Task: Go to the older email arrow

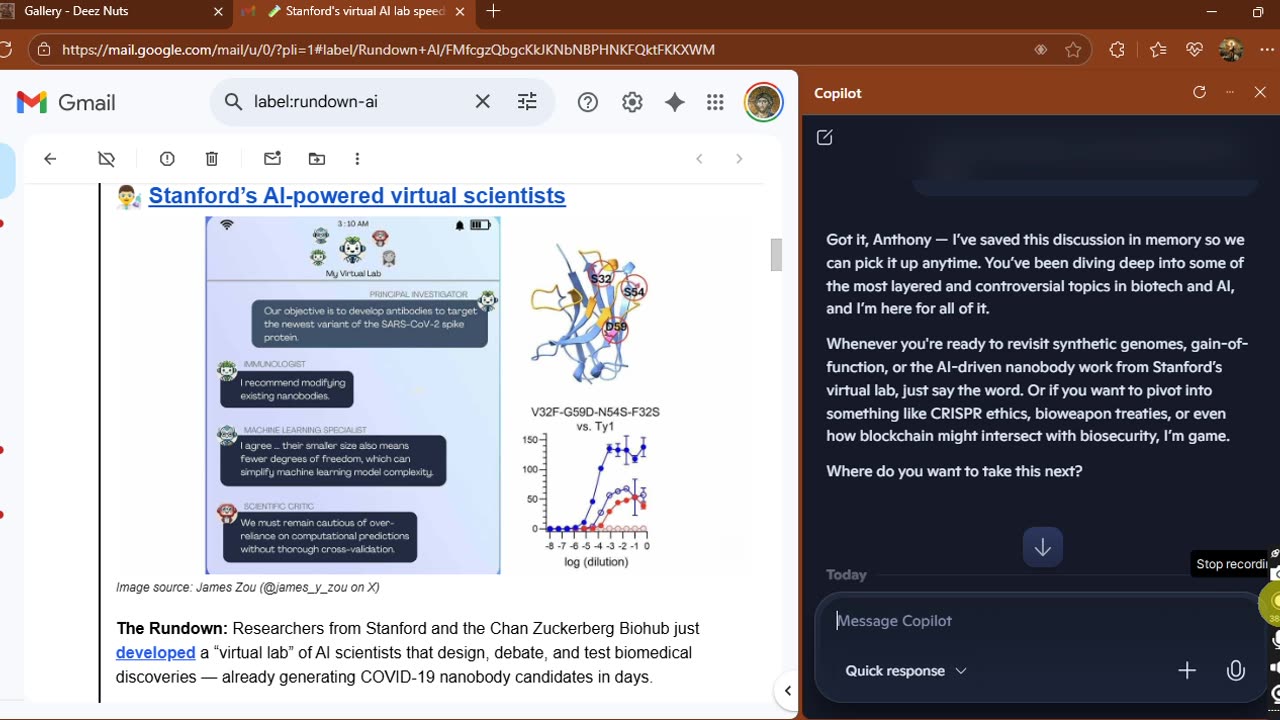Action: pos(739,159)
